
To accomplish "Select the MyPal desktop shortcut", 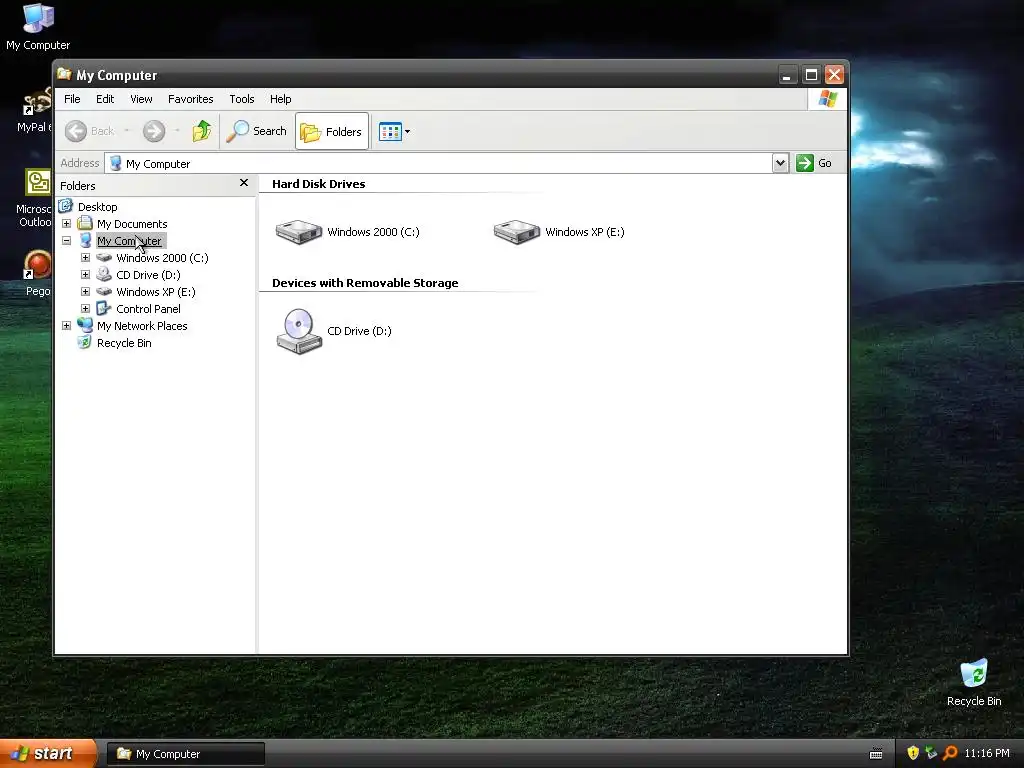I will (x=34, y=111).
